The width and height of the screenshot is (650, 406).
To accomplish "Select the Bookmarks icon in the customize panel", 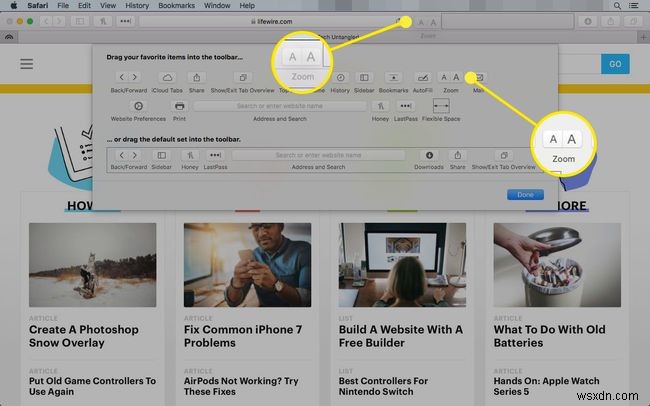I will coord(393,78).
